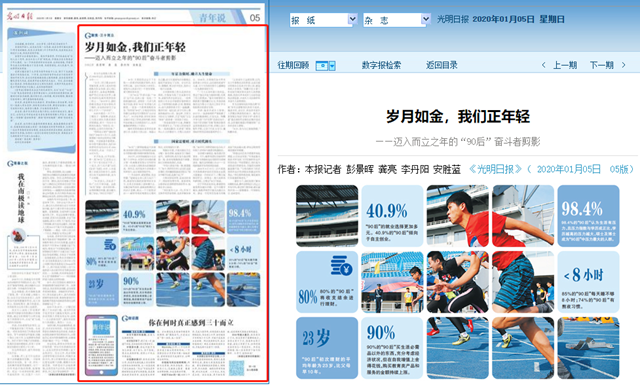The image size is (640, 388).
Task: Open the 报纸 dropdown arrow
Action: pos(353,19)
